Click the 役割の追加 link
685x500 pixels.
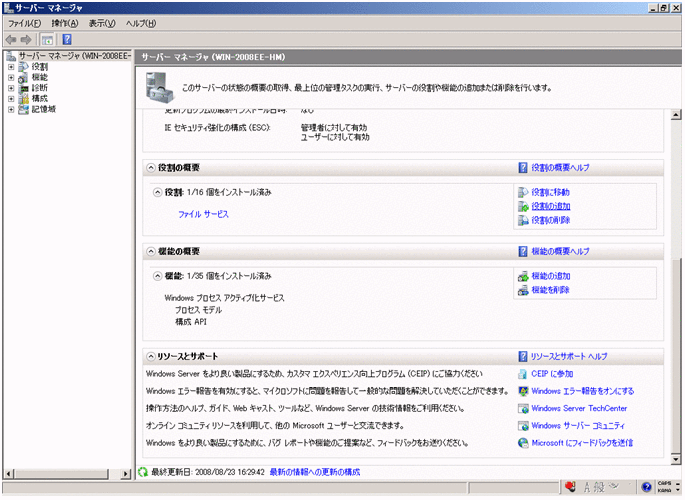pyautogui.click(x=551, y=207)
